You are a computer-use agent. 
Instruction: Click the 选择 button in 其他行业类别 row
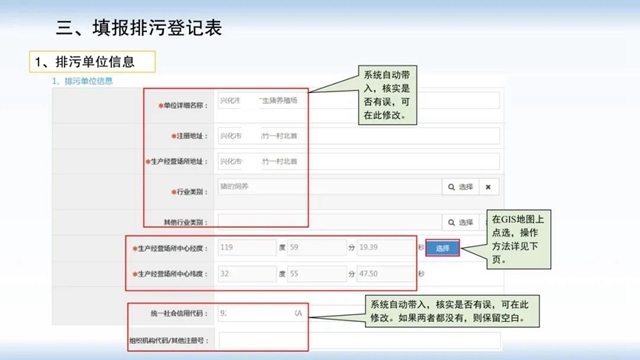click(x=460, y=222)
